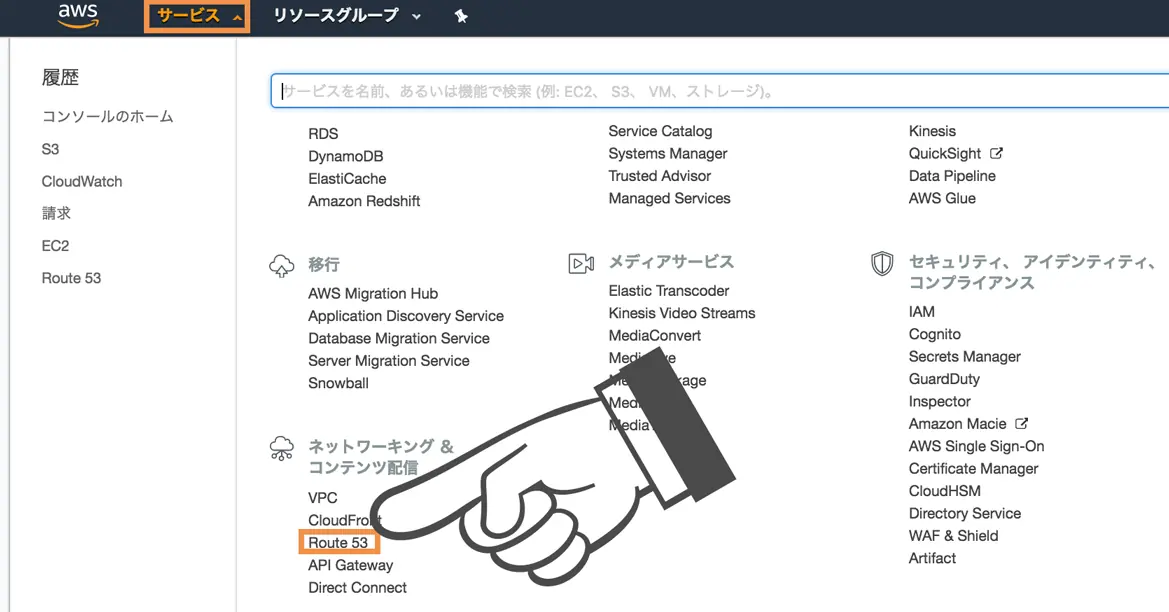Screen dimensions: 1169x612
Task: Open API Gateway service link
Action: click(x=350, y=565)
